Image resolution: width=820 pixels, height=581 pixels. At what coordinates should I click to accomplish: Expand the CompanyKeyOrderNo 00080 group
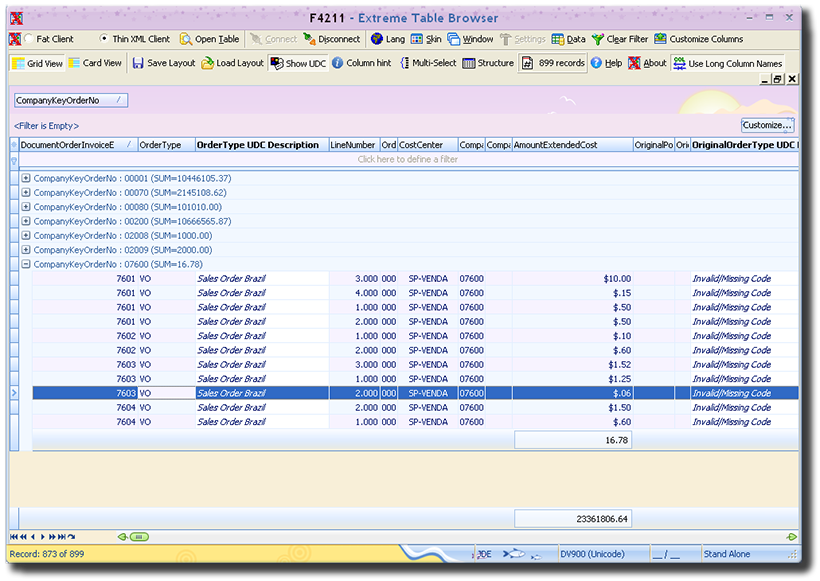pos(26,207)
